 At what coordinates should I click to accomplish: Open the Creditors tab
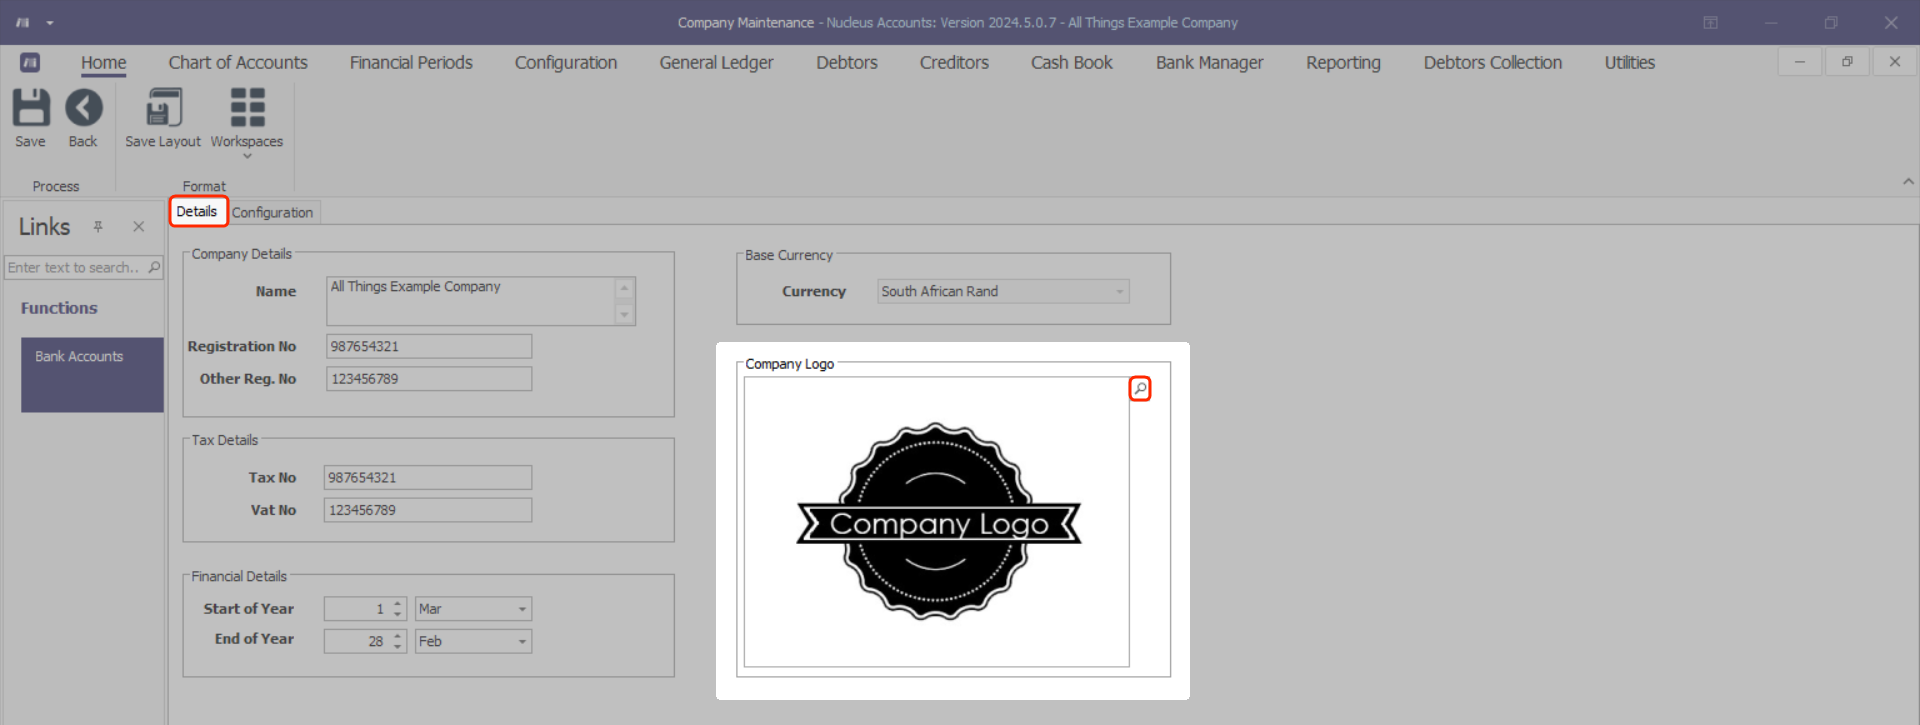(x=954, y=62)
